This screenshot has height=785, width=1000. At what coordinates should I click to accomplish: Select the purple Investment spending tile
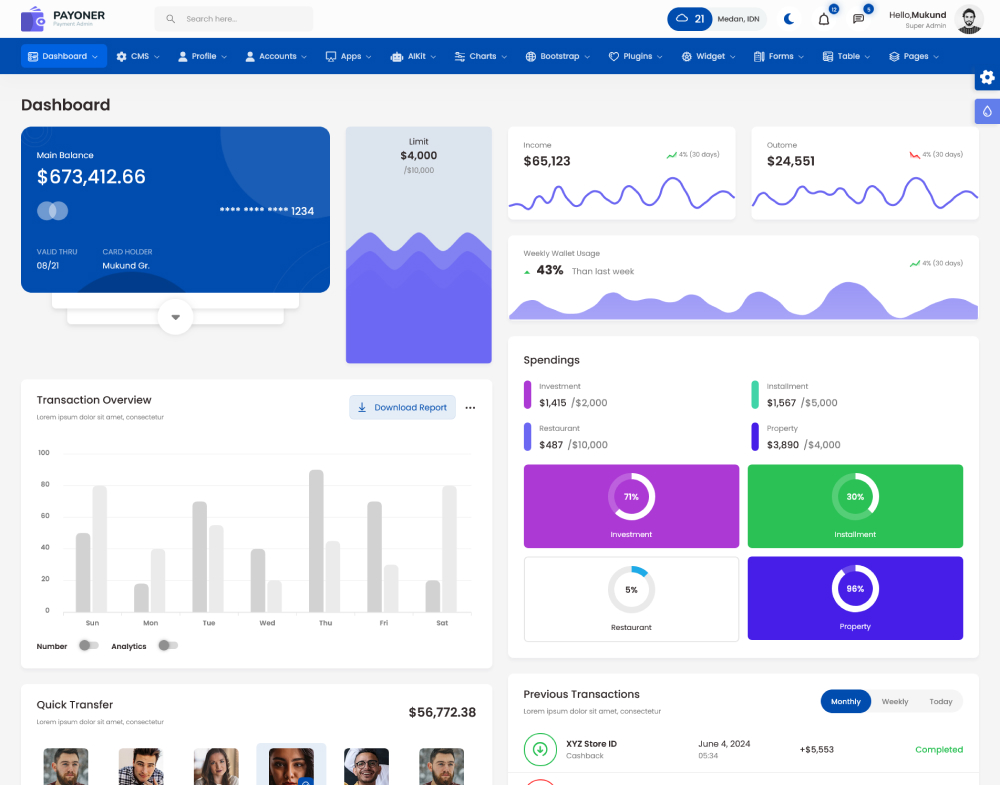pyautogui.click(x=631, y=506)
